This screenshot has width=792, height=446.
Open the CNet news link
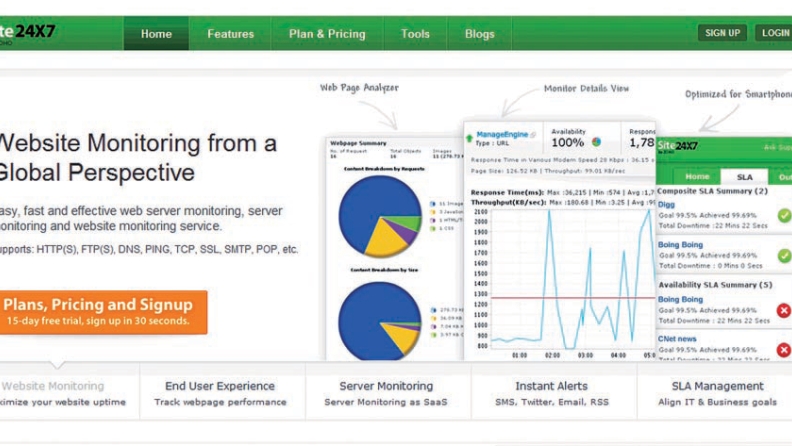[x=677, y=338]
